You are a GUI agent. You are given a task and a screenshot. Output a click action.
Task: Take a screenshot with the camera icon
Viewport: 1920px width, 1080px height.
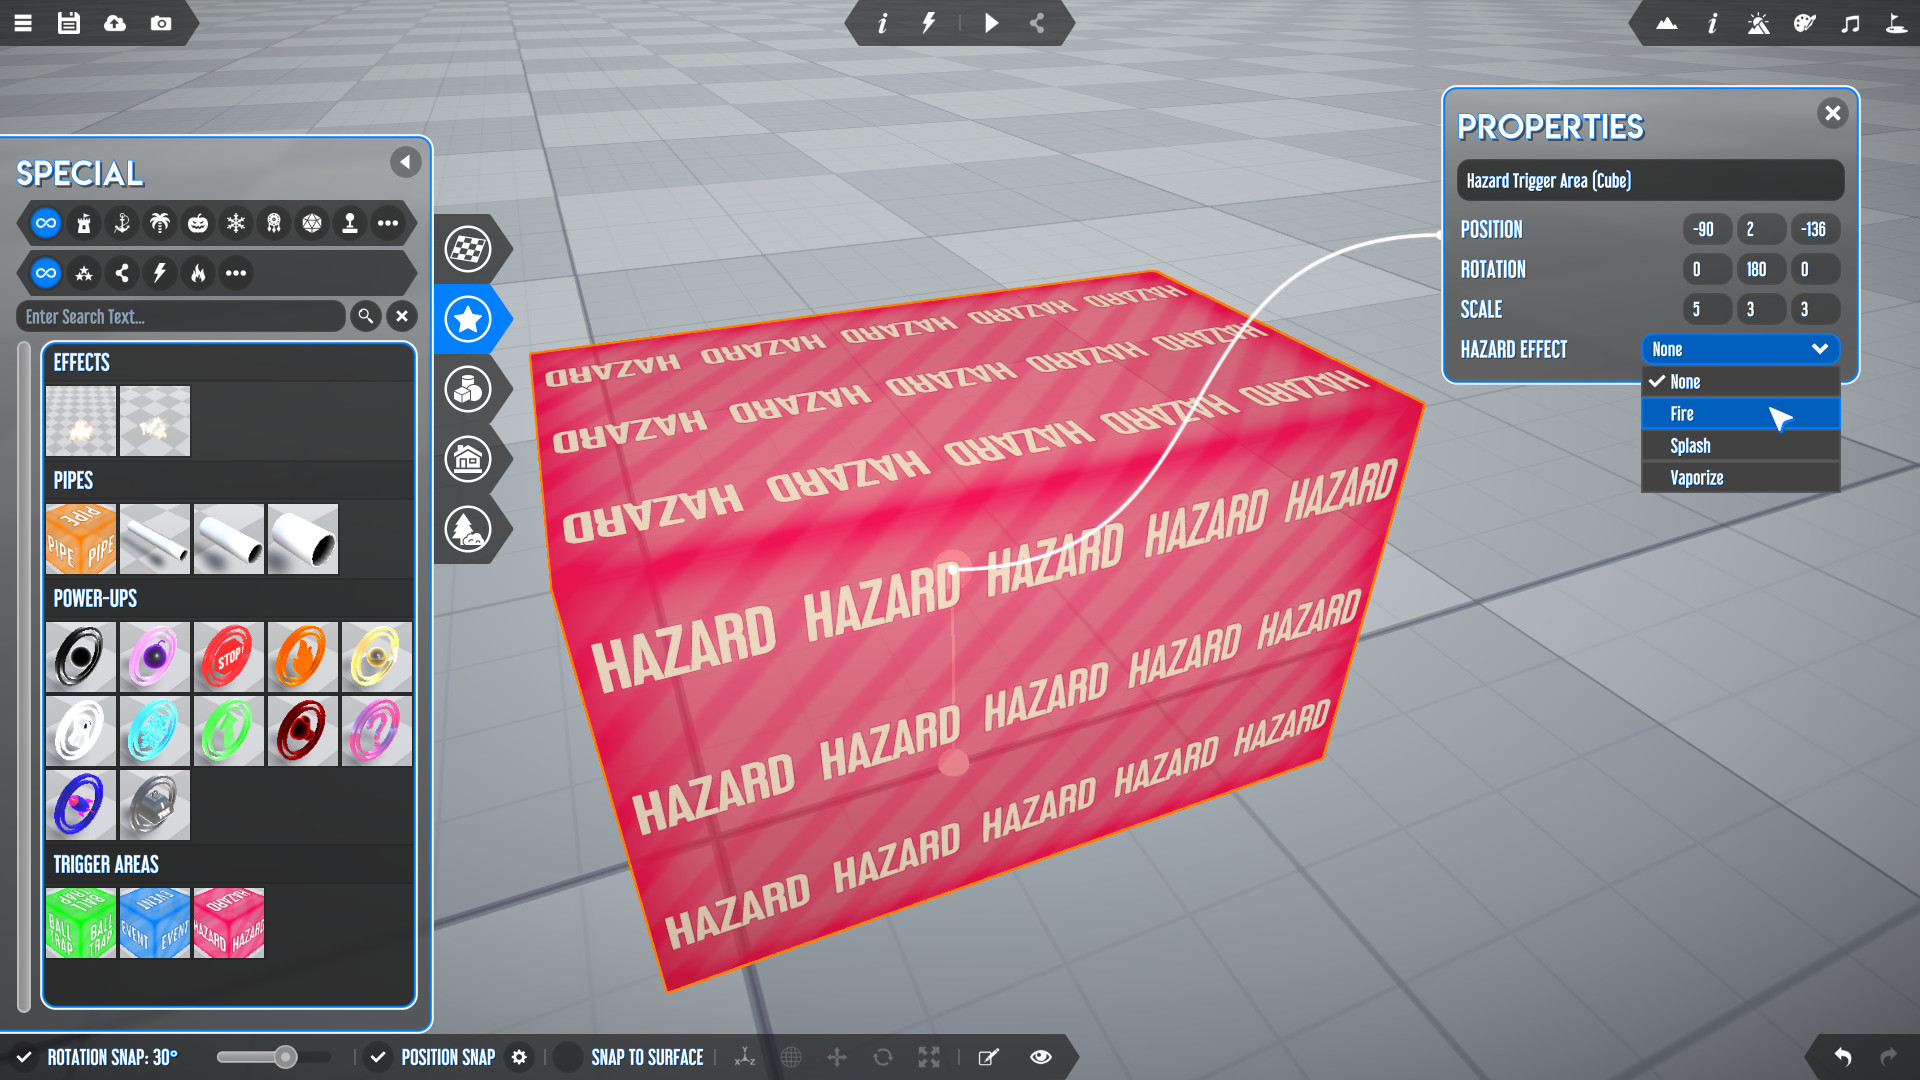[x=161, y=23]
